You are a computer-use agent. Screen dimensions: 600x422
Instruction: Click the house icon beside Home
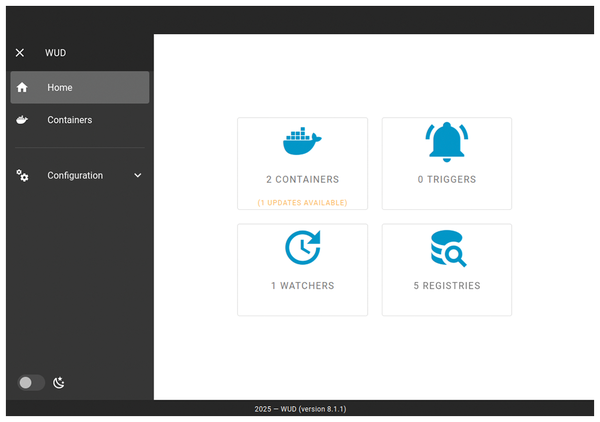pyautogui.click(x=22, y=88)
